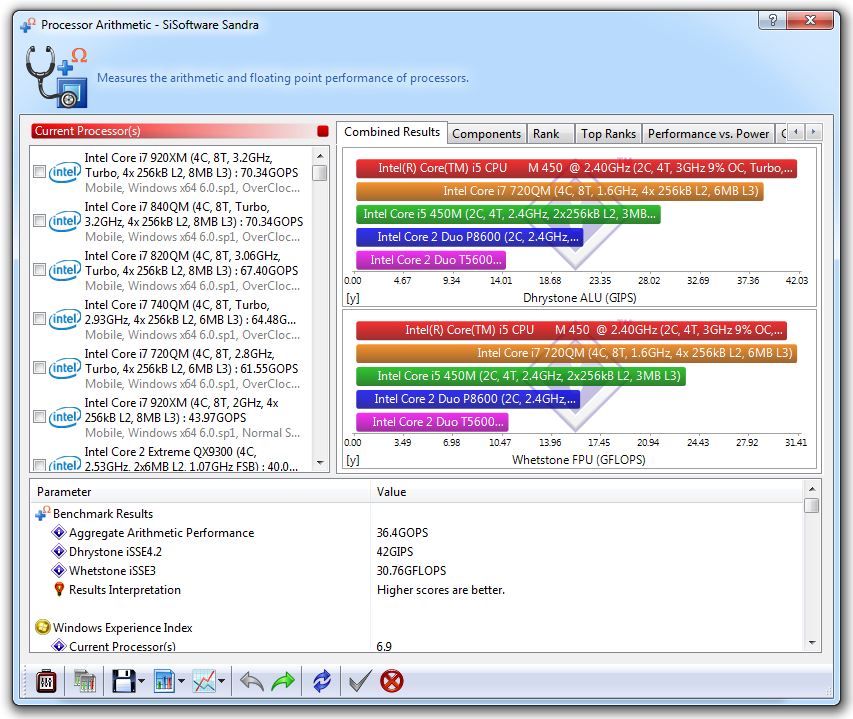The height and width of the screenshot is (719, 853).
Task: Switch to the Components tab
Action: pos(486,134)
